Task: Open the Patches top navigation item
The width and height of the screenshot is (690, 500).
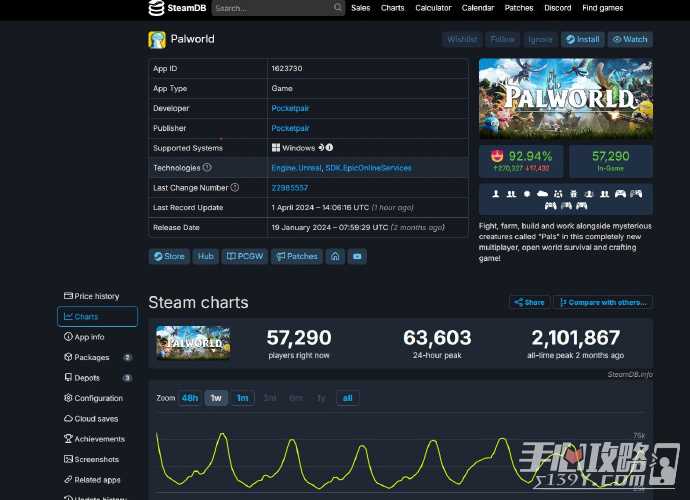Action: pos(519,8)
